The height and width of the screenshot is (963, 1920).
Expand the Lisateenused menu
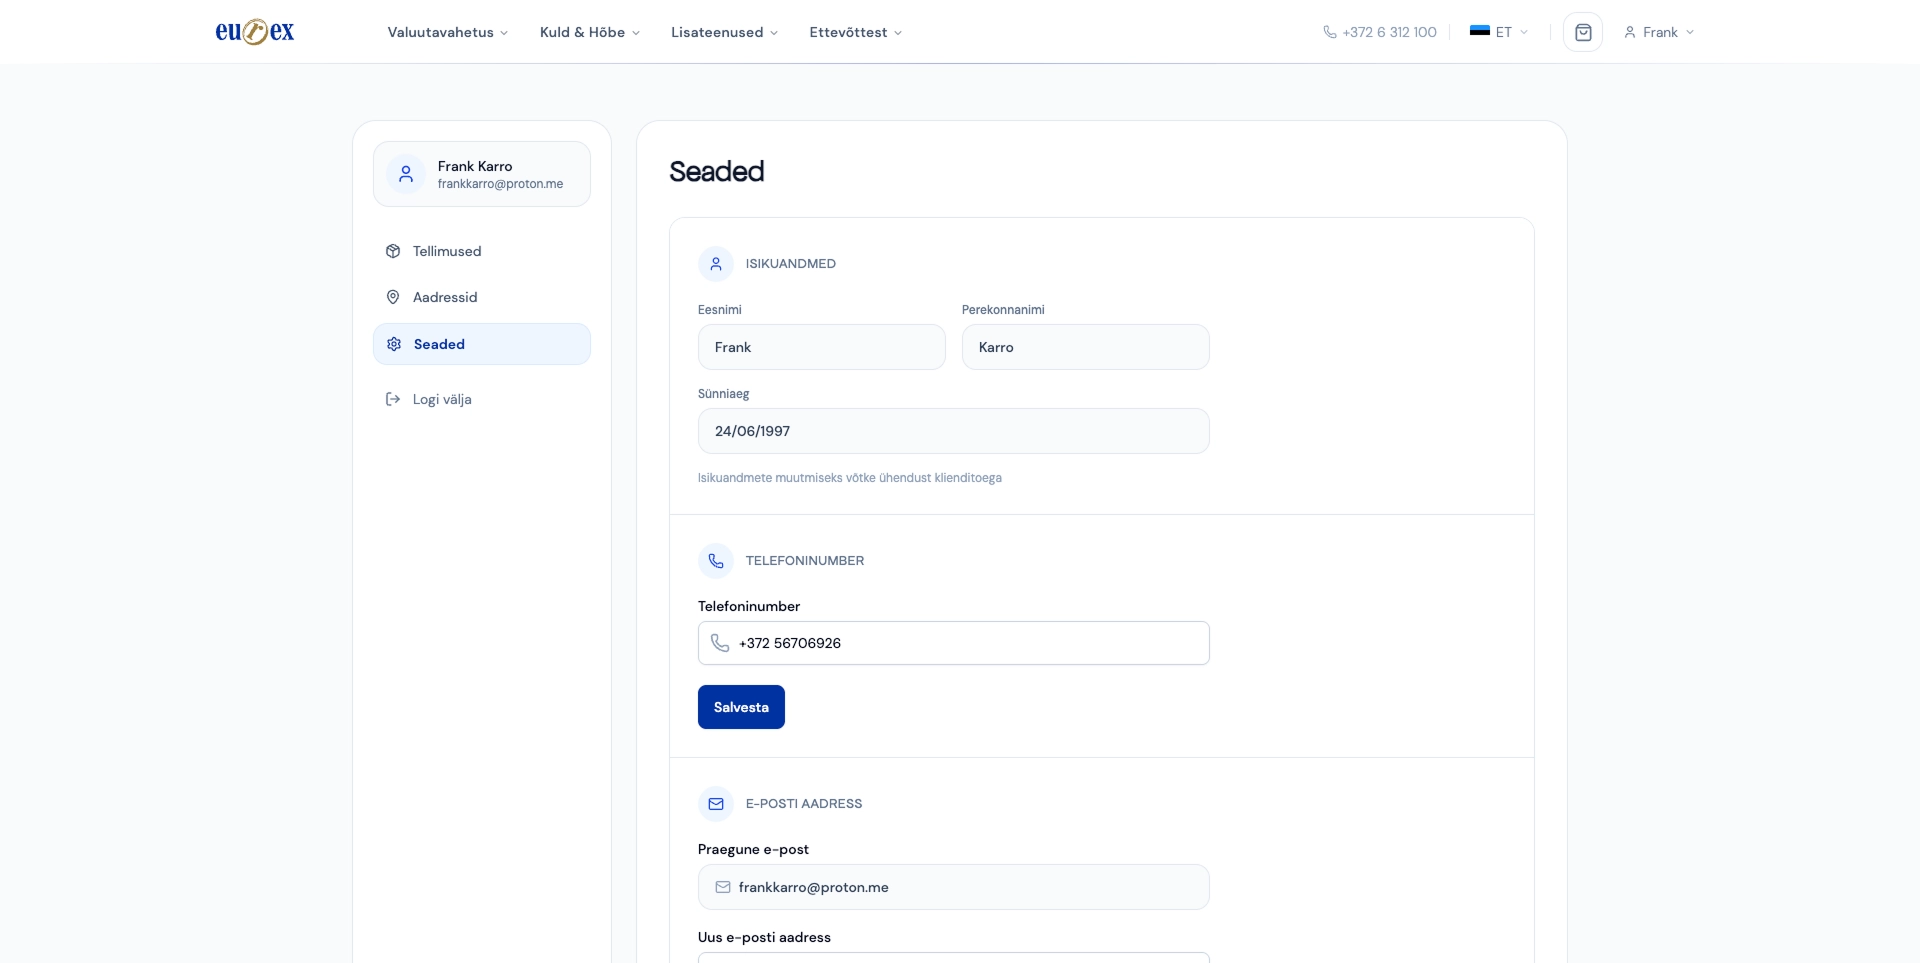click(x=724, y=32)
